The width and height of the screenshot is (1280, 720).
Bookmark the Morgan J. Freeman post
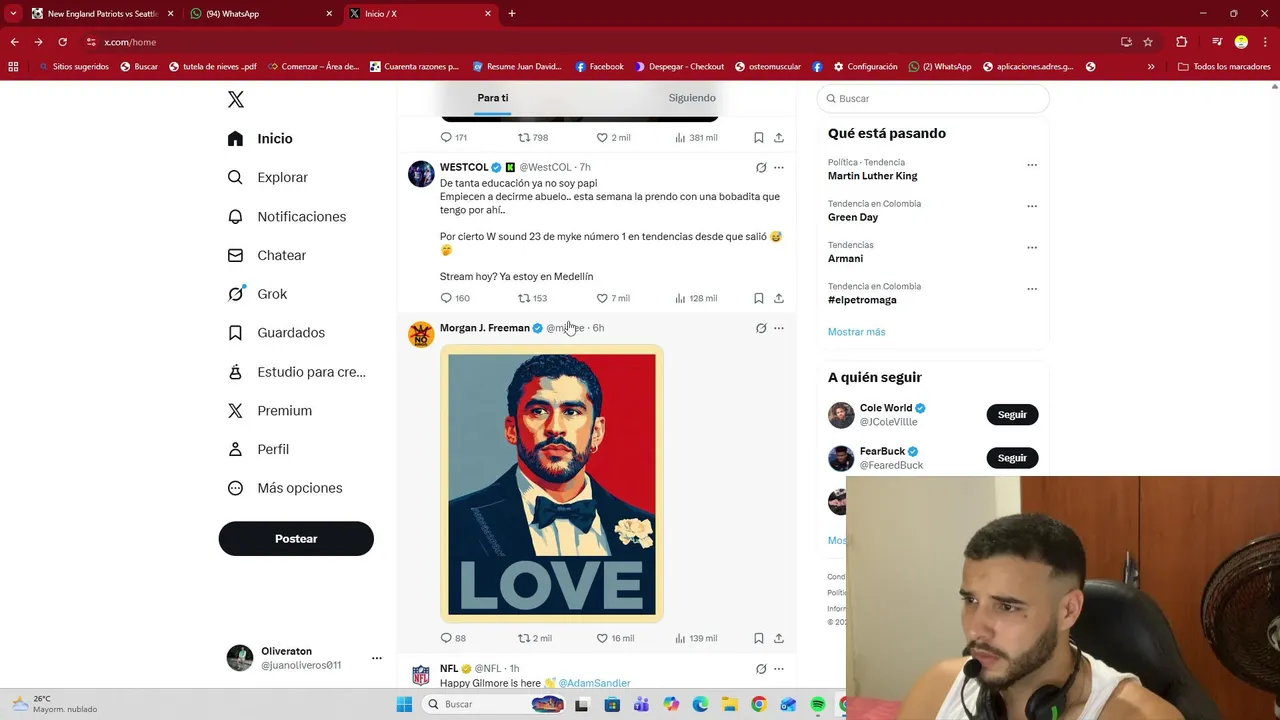tap(759, 638)
